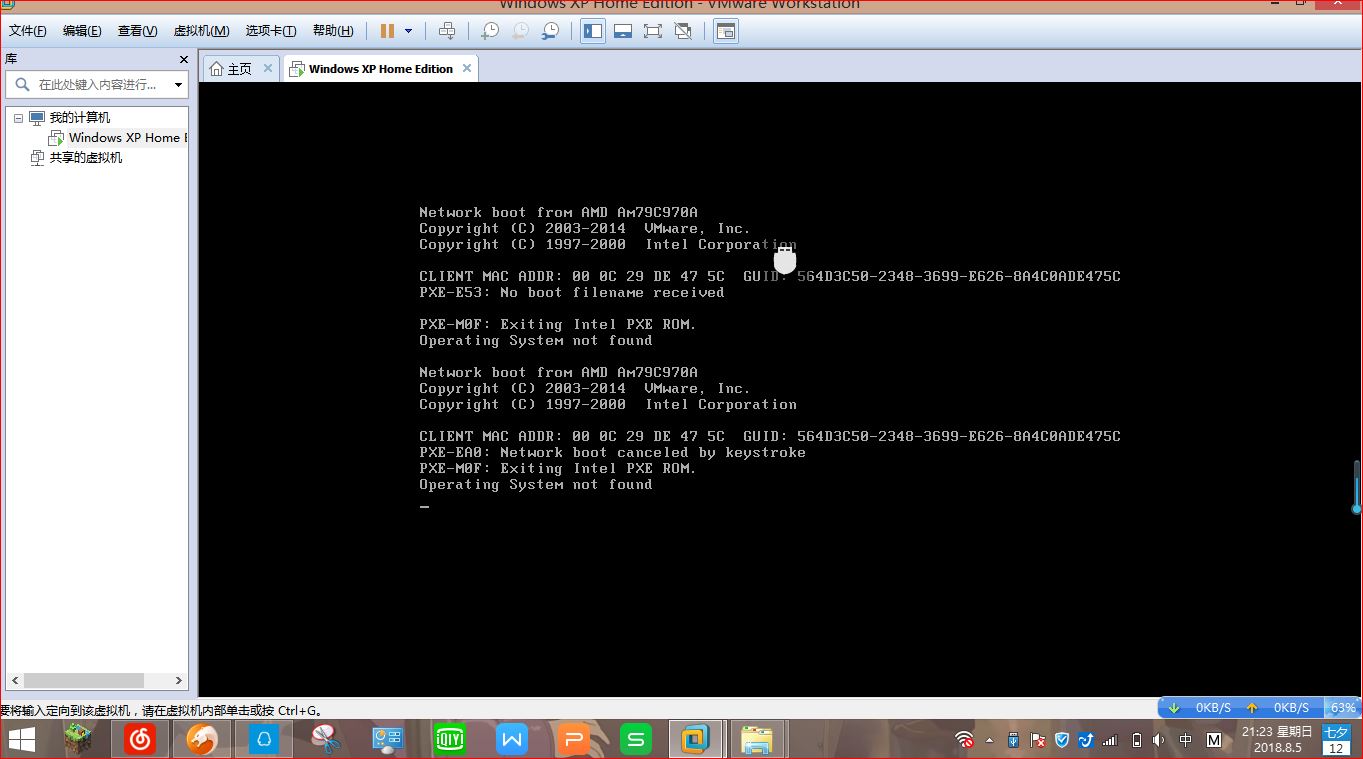Viewport: 1363px width, 759px height.
Task: Open Control Panel from the taskbar
Action: [388, 740]
